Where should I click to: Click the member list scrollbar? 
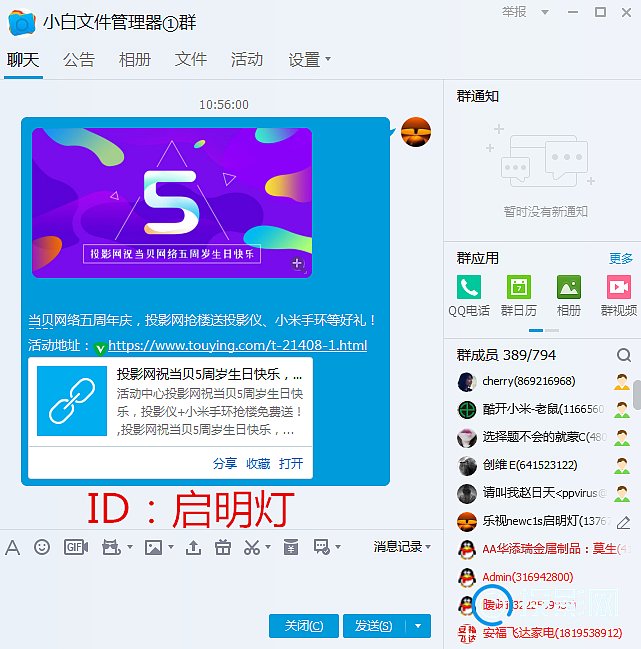tap(637, 395)
